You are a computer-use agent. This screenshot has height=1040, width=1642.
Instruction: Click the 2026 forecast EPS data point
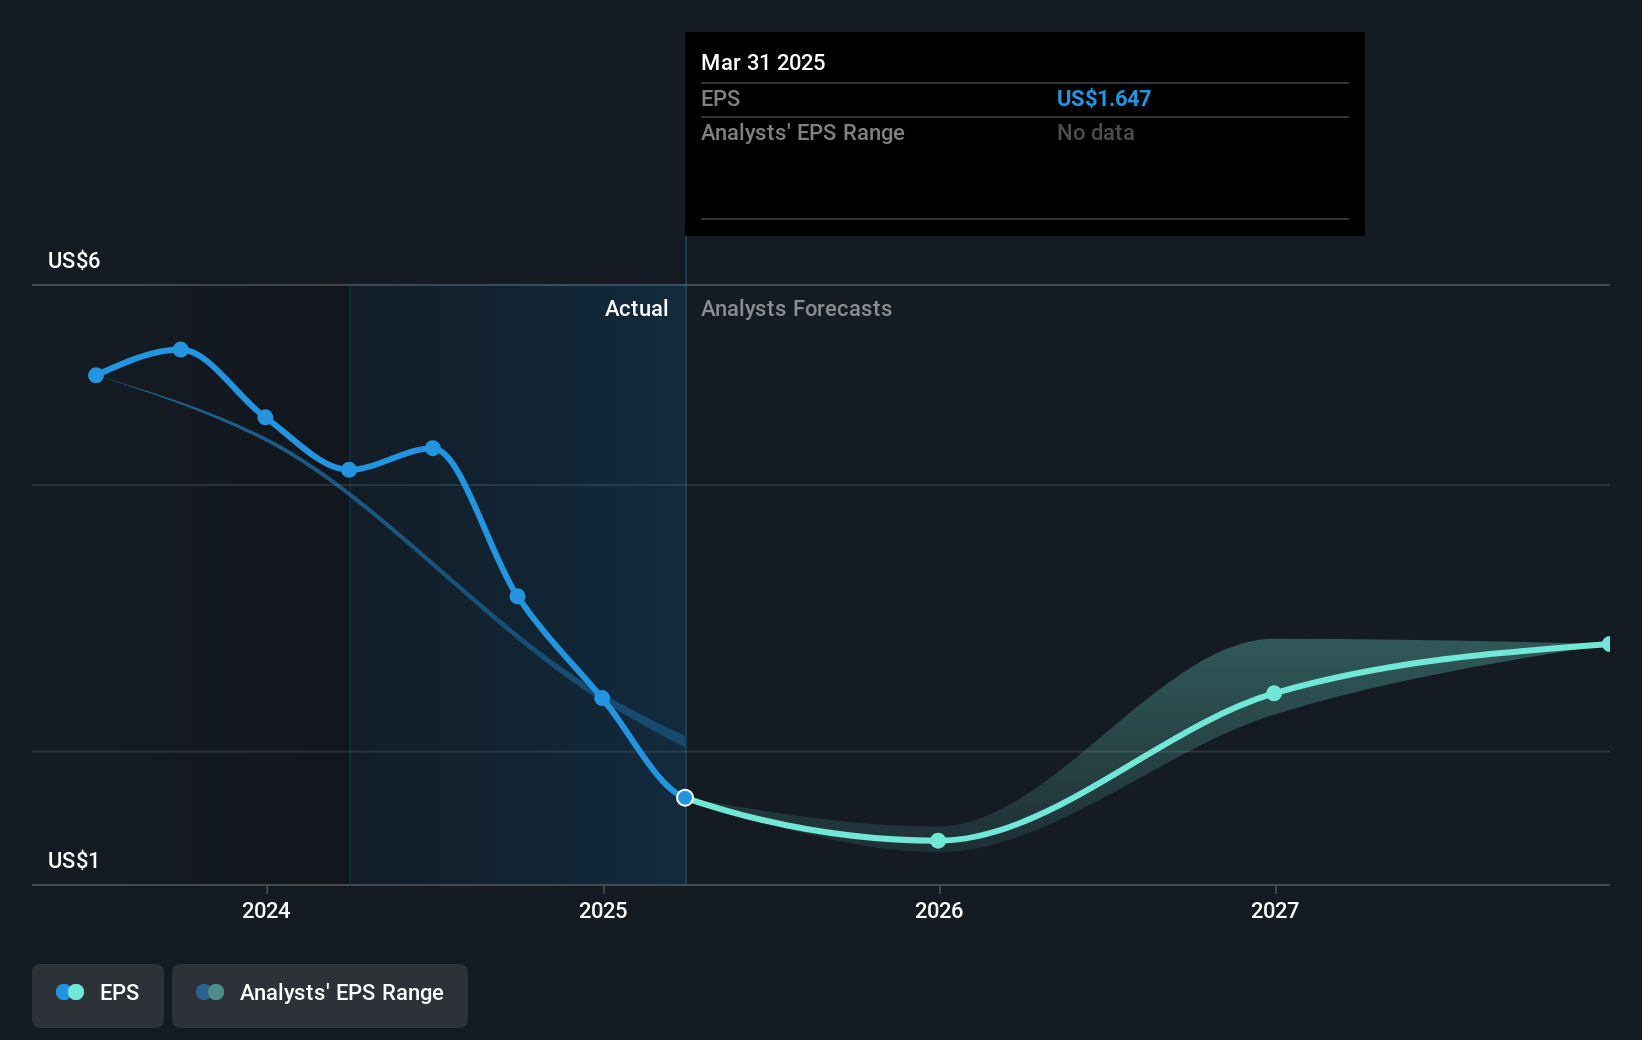pos(938,841)
